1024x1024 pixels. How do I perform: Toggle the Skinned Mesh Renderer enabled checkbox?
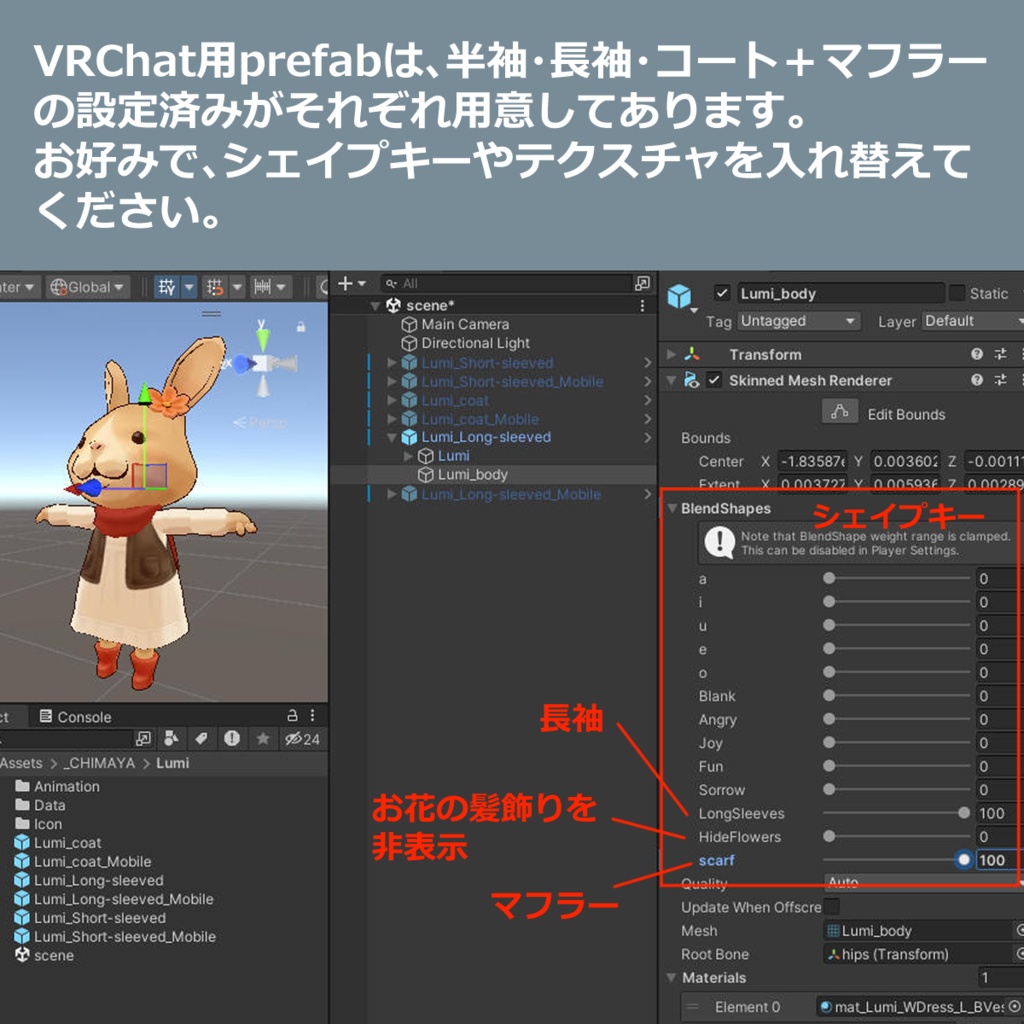coord(714,380)
